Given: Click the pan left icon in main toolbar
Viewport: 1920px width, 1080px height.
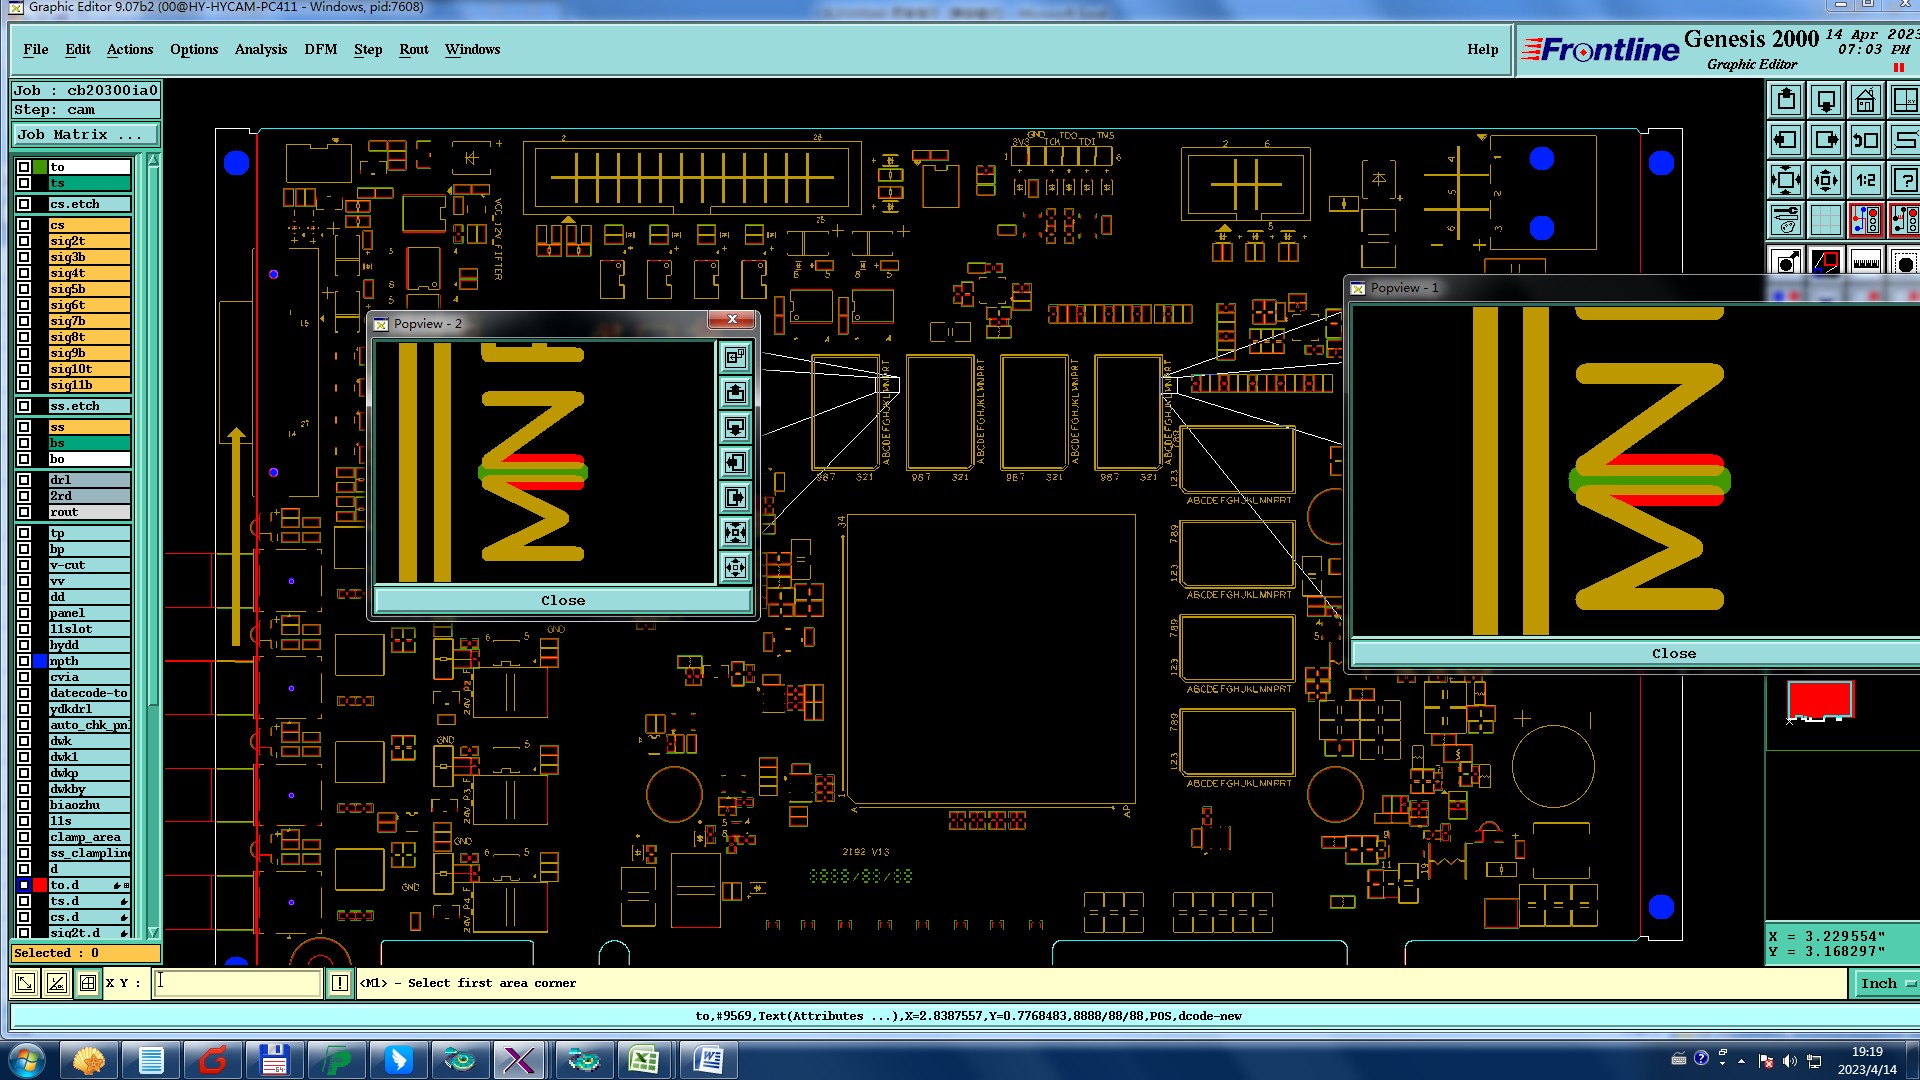Looking at the screenshot, I should [1786, 141].
